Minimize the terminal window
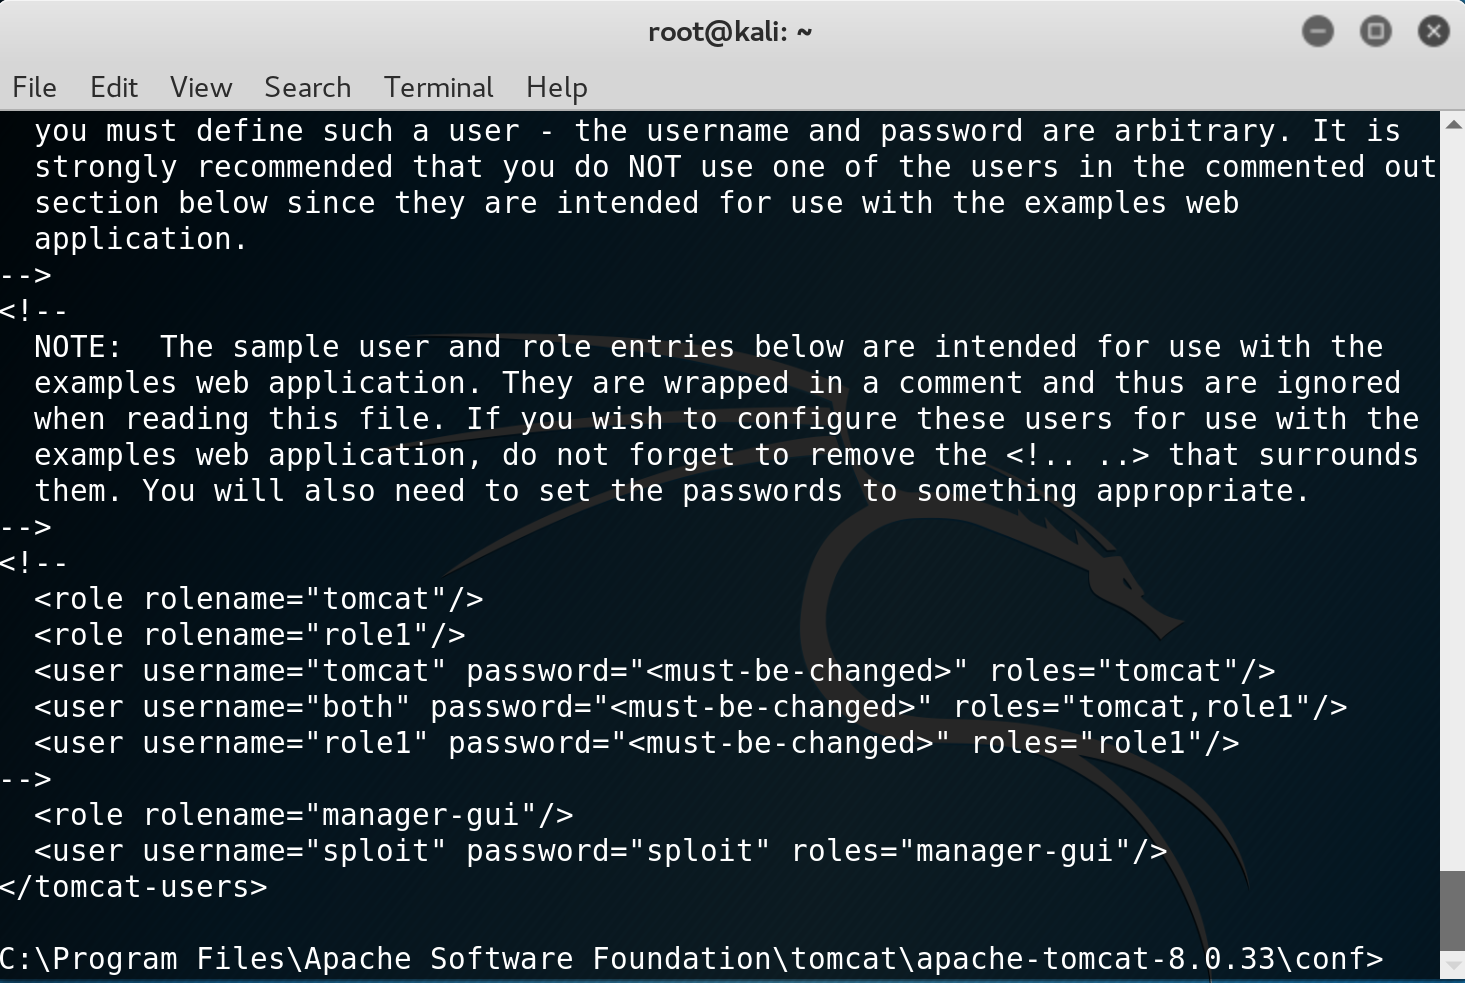Image resolution: width=1465 pixels, height=983 pixels. tap(1318, 32)
